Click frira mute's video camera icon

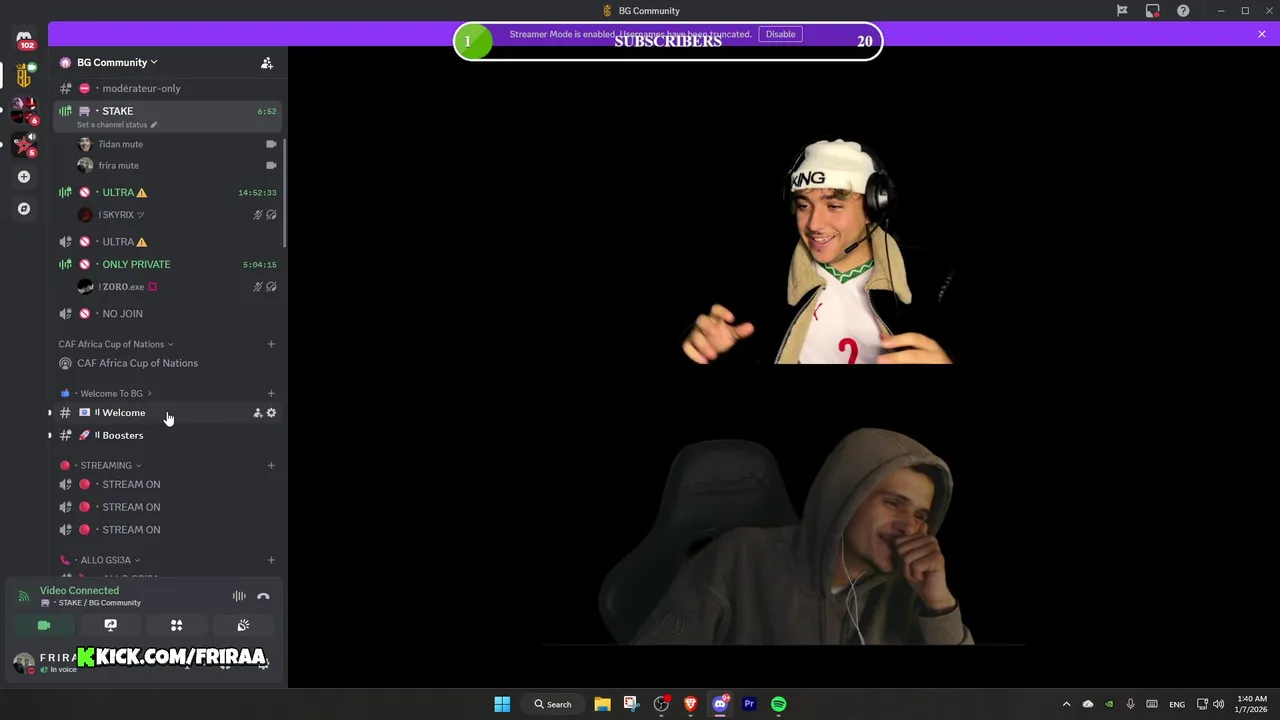pyautogui.click(x=271, y=165)
